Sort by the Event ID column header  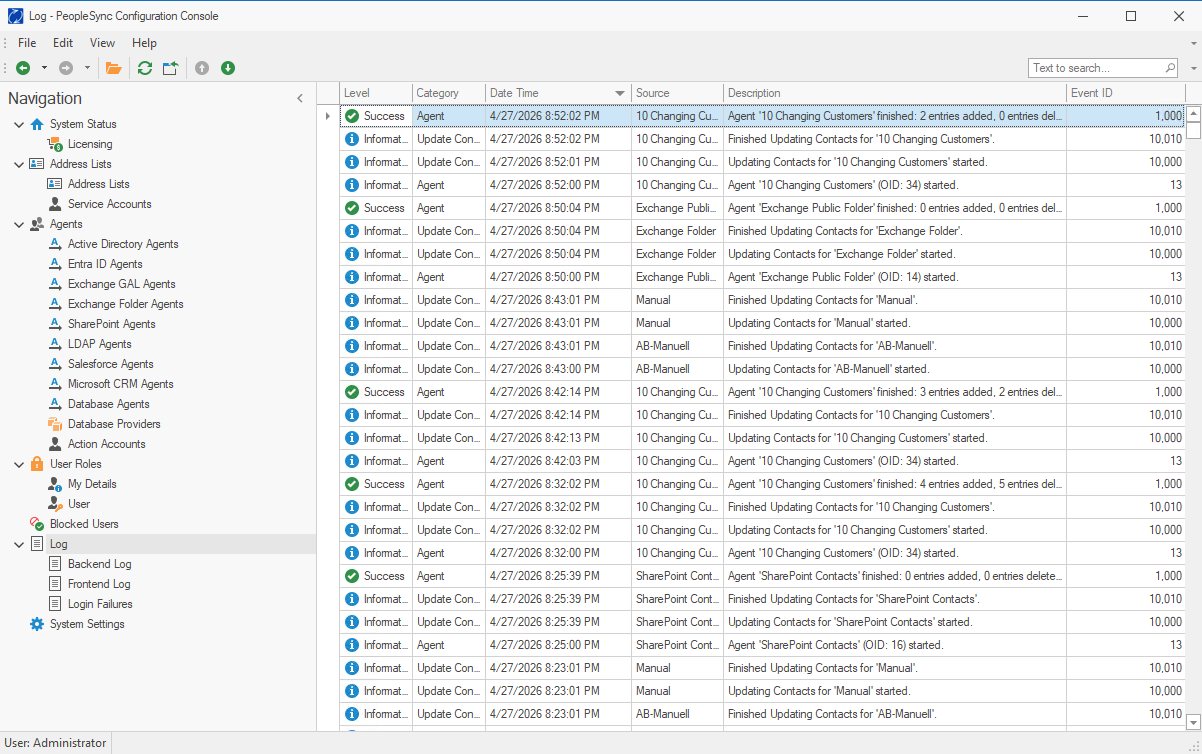pyautogui.click(x=1126, y=93)
